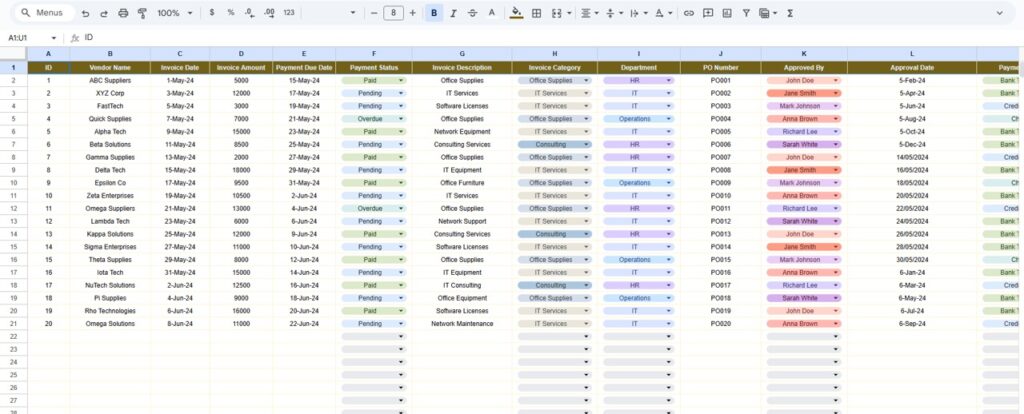This screenshot has width=1024, height=414.
Task: Select the 22-Jun-24 due date cell
Action: click(304, 324)
